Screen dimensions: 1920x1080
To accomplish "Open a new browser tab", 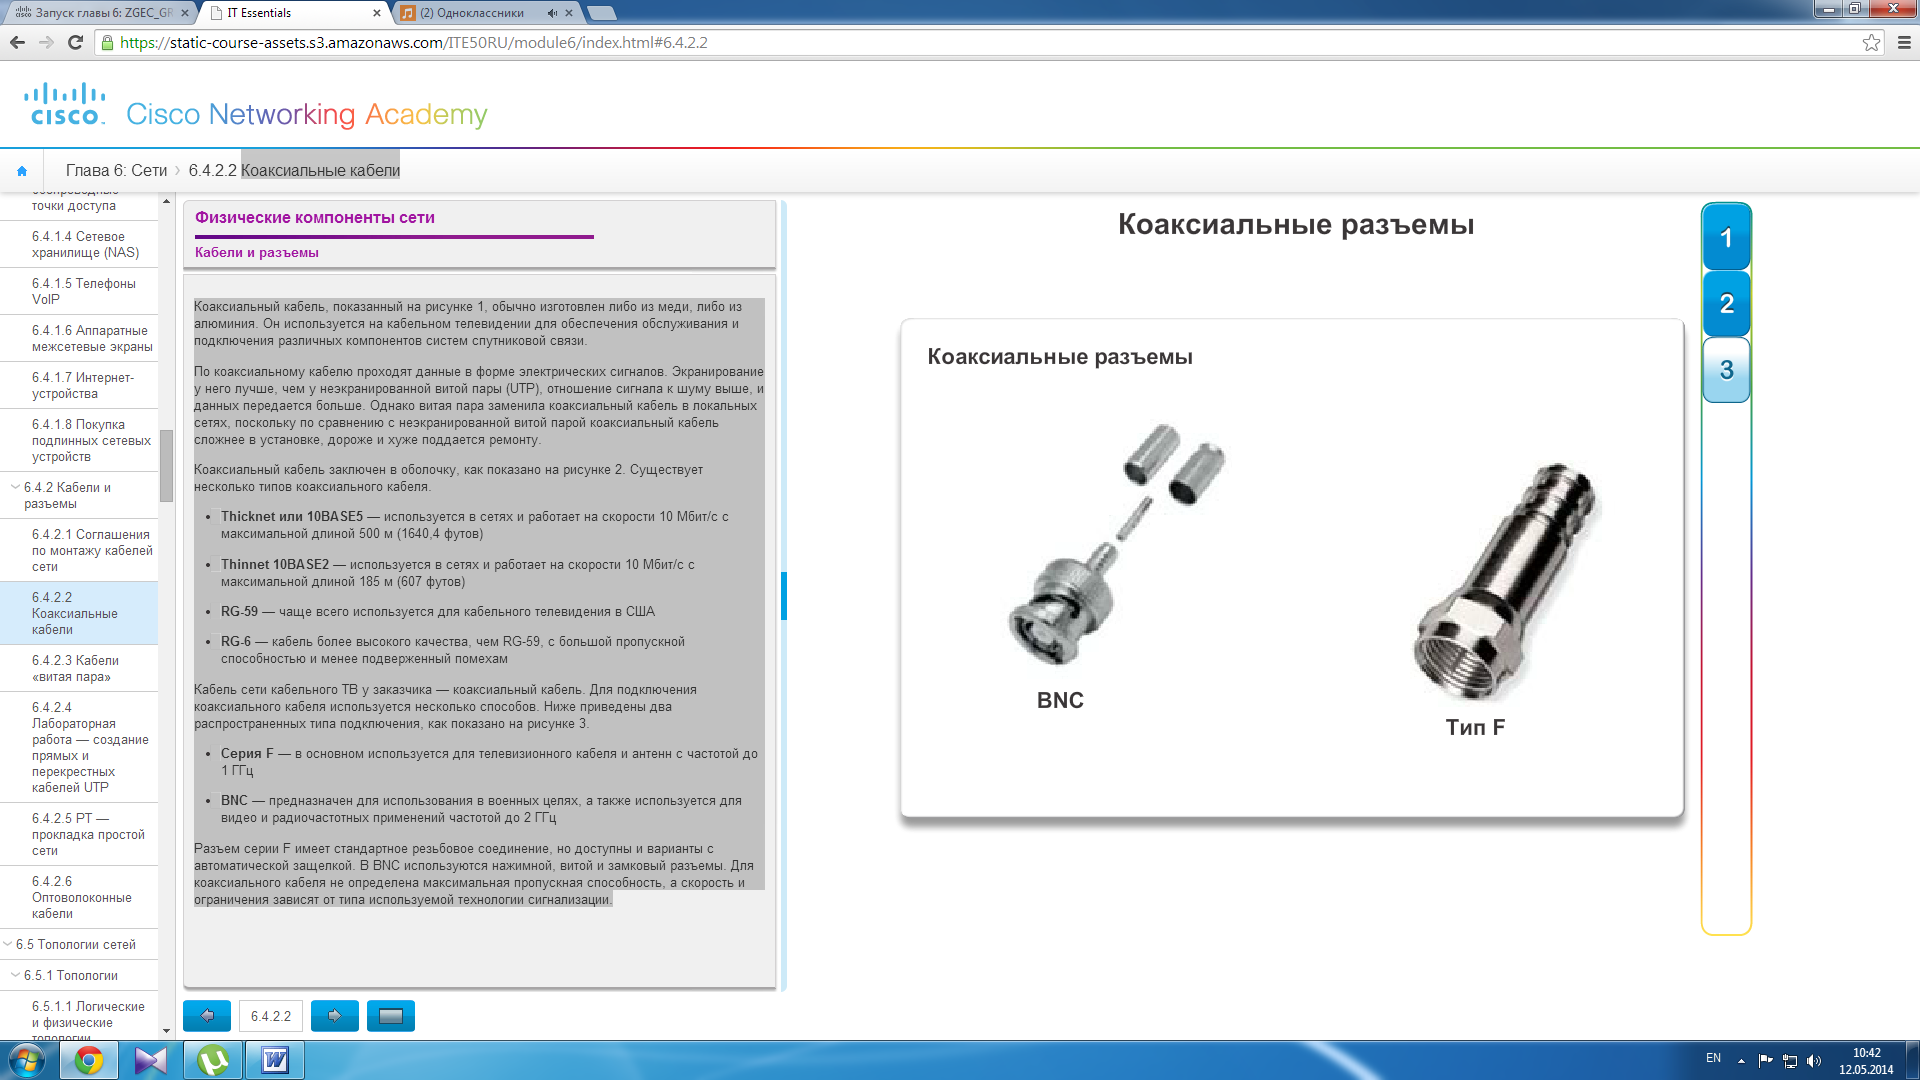I will (x=601, y=13).
